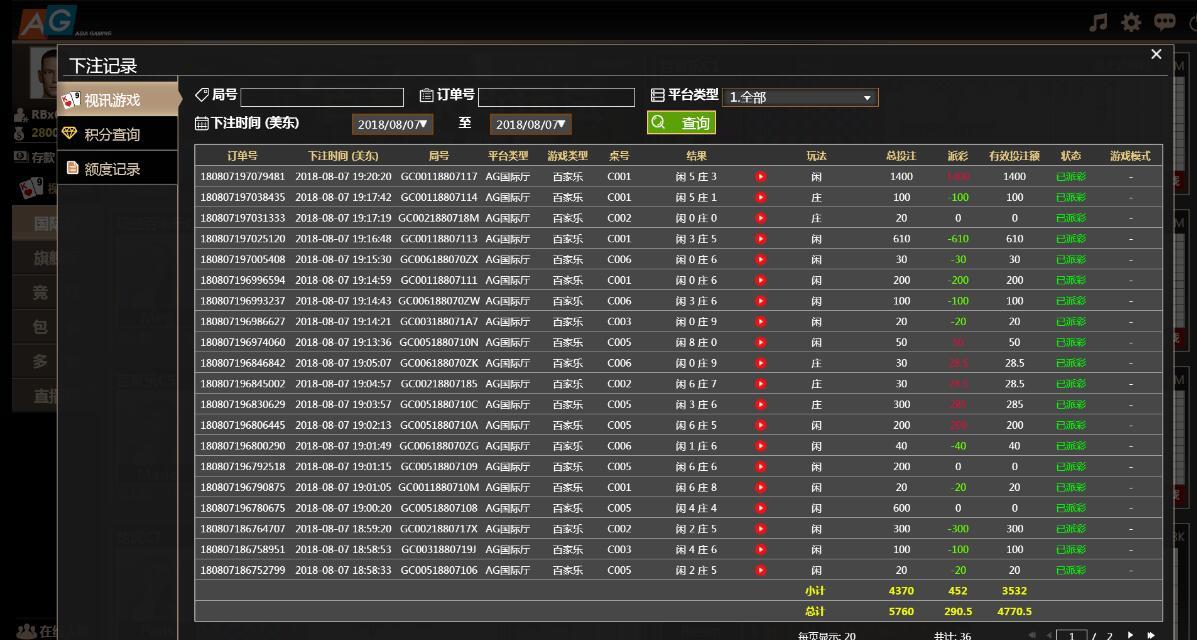Click the green 查询 search button
Viewport: 1197px width, 640px height.
point(681,123)
